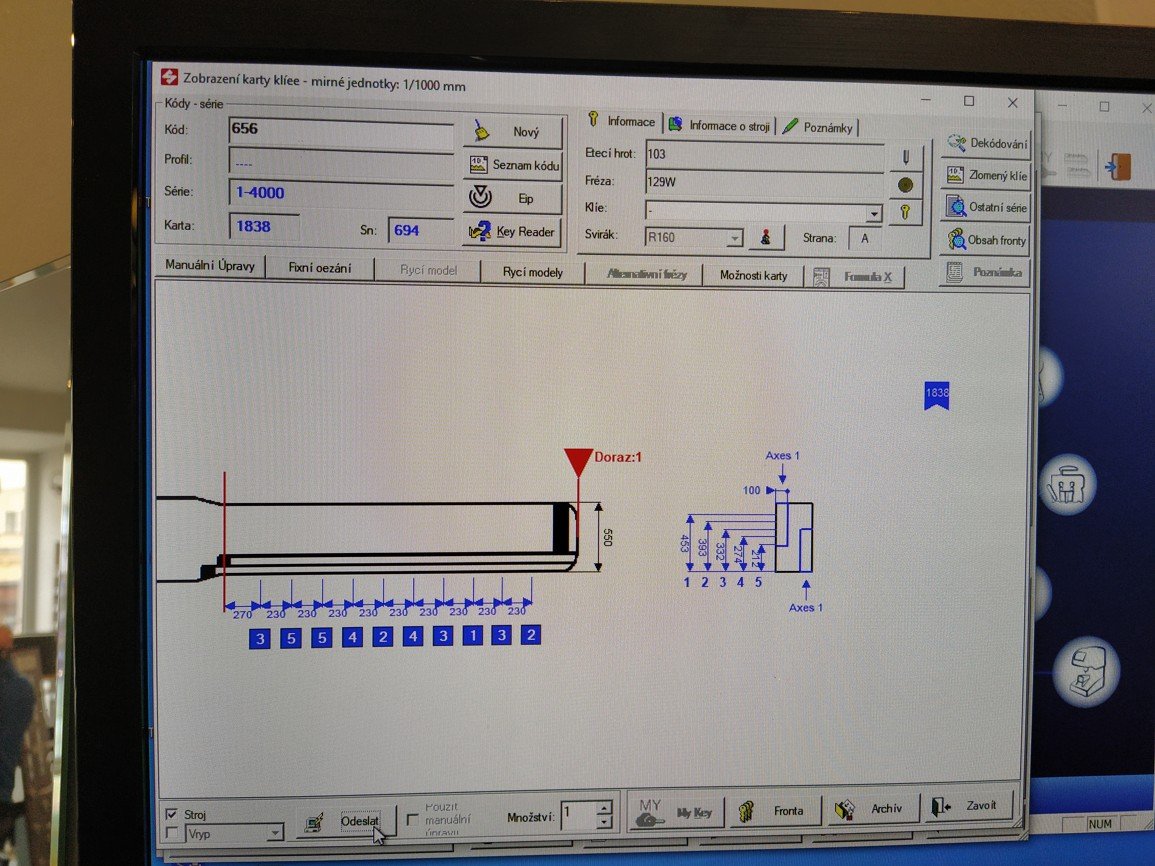Show Obsah fronty queue contents
The image size is (1155, 866).
(986, 241)
